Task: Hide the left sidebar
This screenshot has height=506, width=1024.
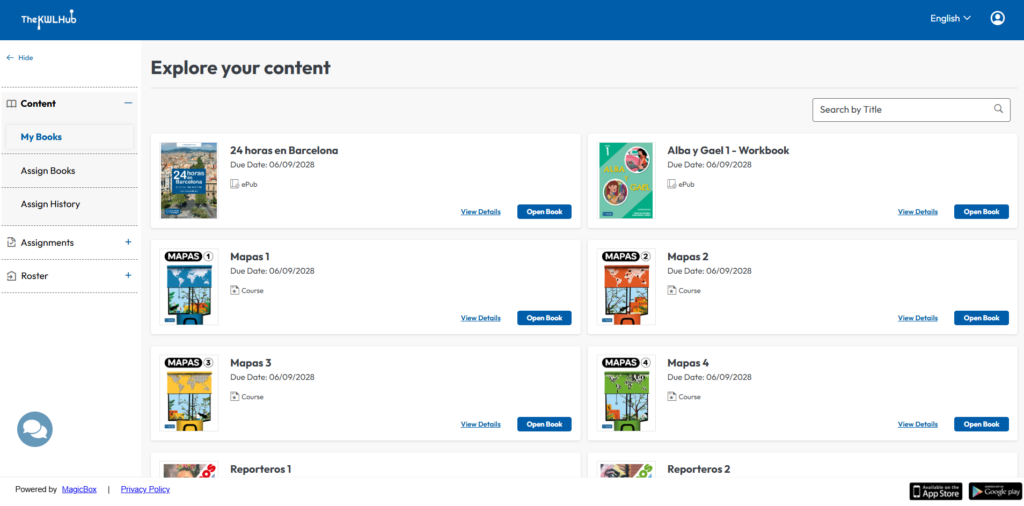Action: pos(20,58)
